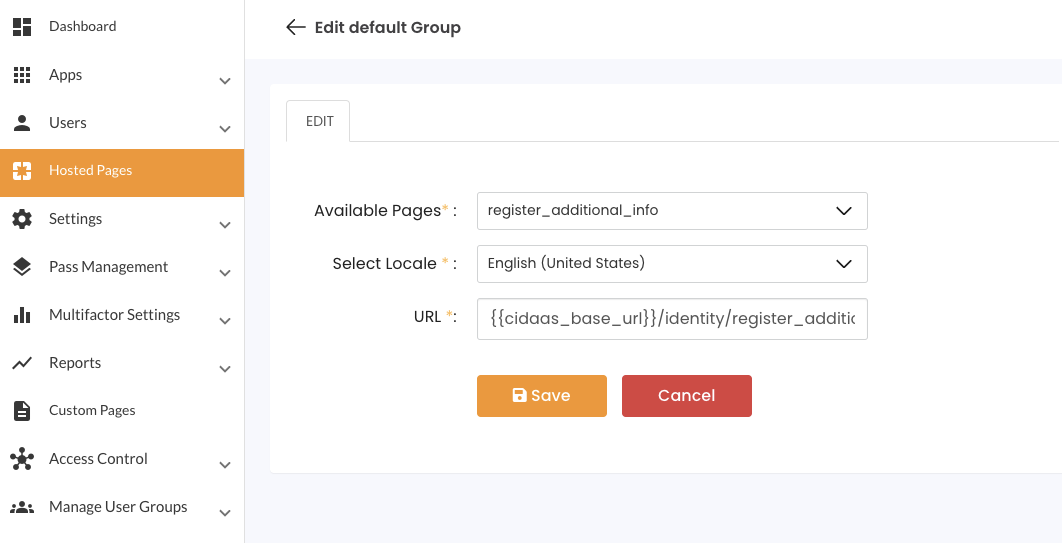The height and width of the screenshot is (543, 1062).
Task: Switch to the EDIT tab
Action: click(x=319, y=121)
